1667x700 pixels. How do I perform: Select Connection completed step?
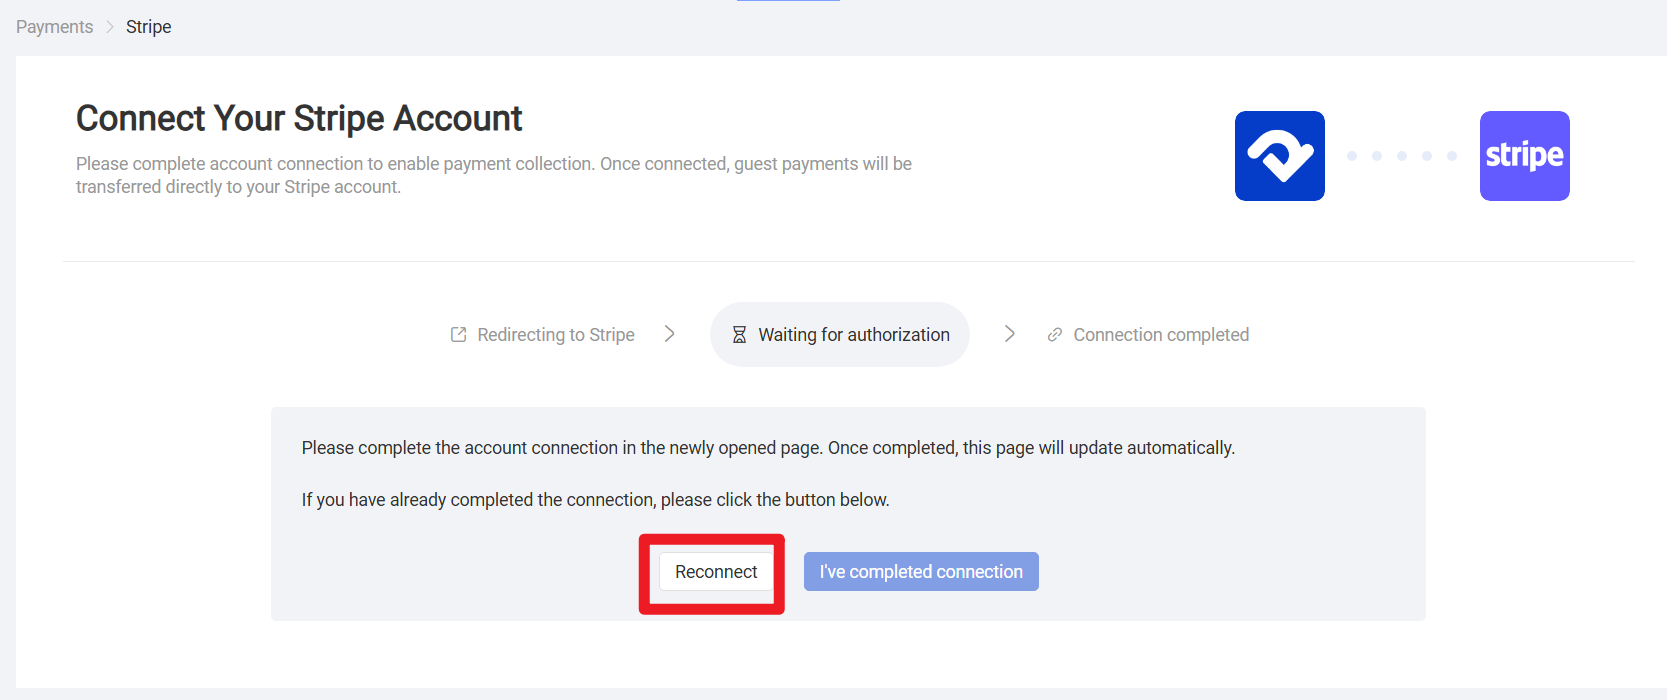1148,335
